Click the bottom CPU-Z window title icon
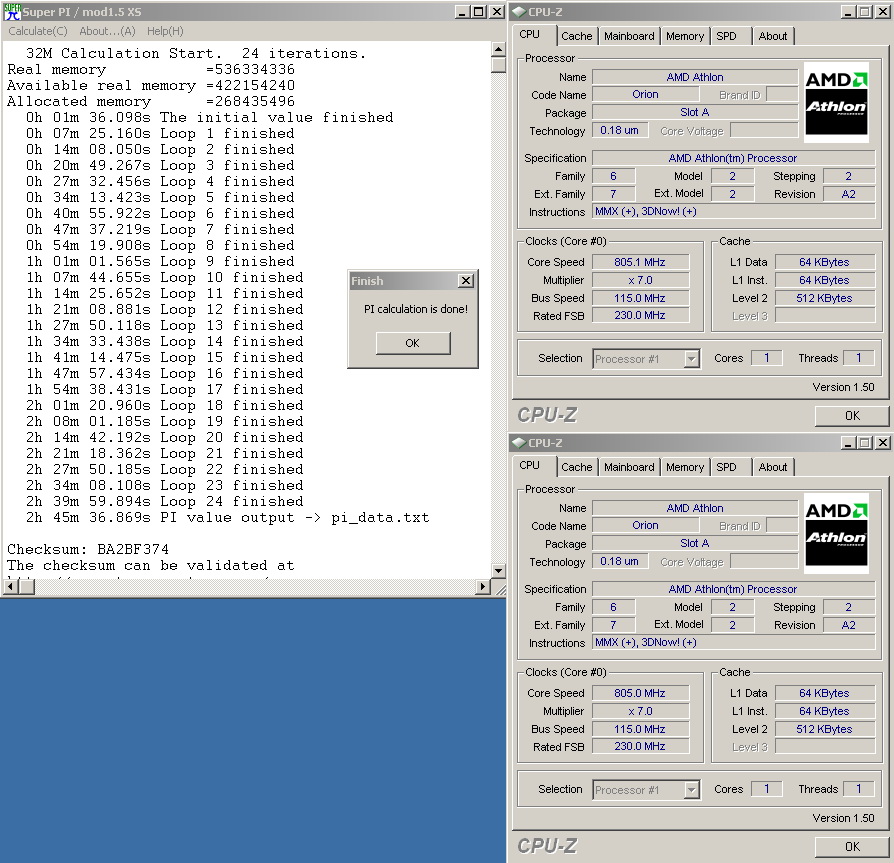Image resolution: width=894 pixels, height=863 pixels. coord(519,442)
